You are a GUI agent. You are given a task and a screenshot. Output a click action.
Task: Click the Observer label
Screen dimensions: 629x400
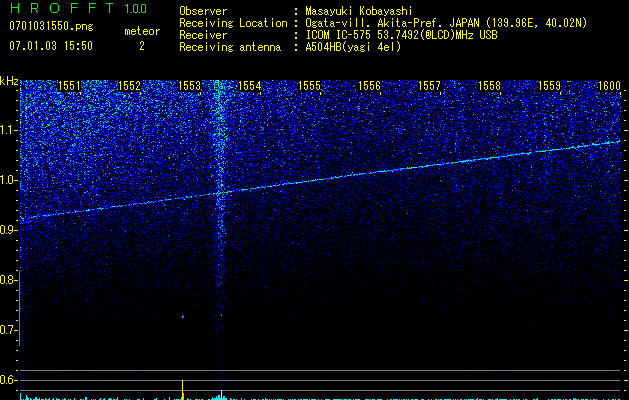(203, 11)
